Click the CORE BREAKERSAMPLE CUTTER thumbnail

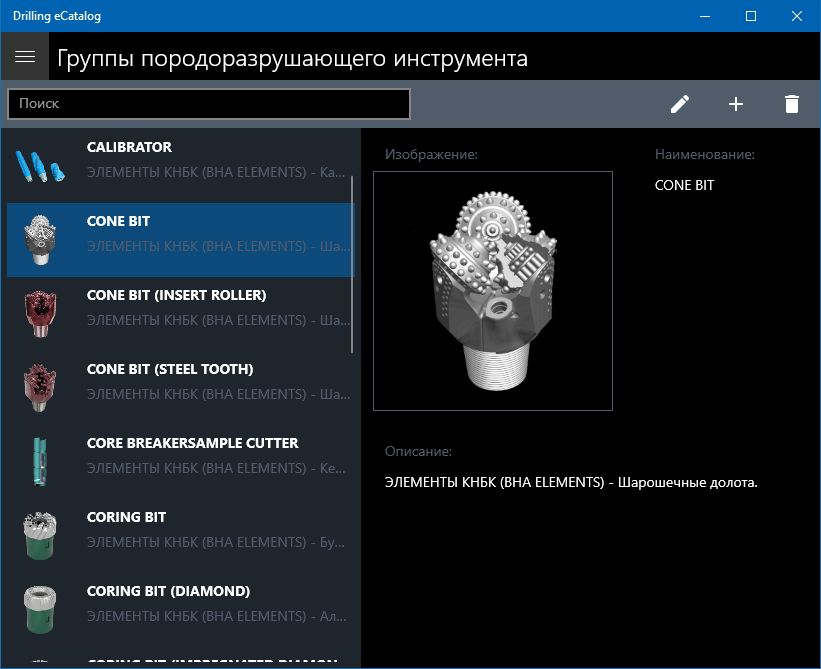[x=40, y=462]
